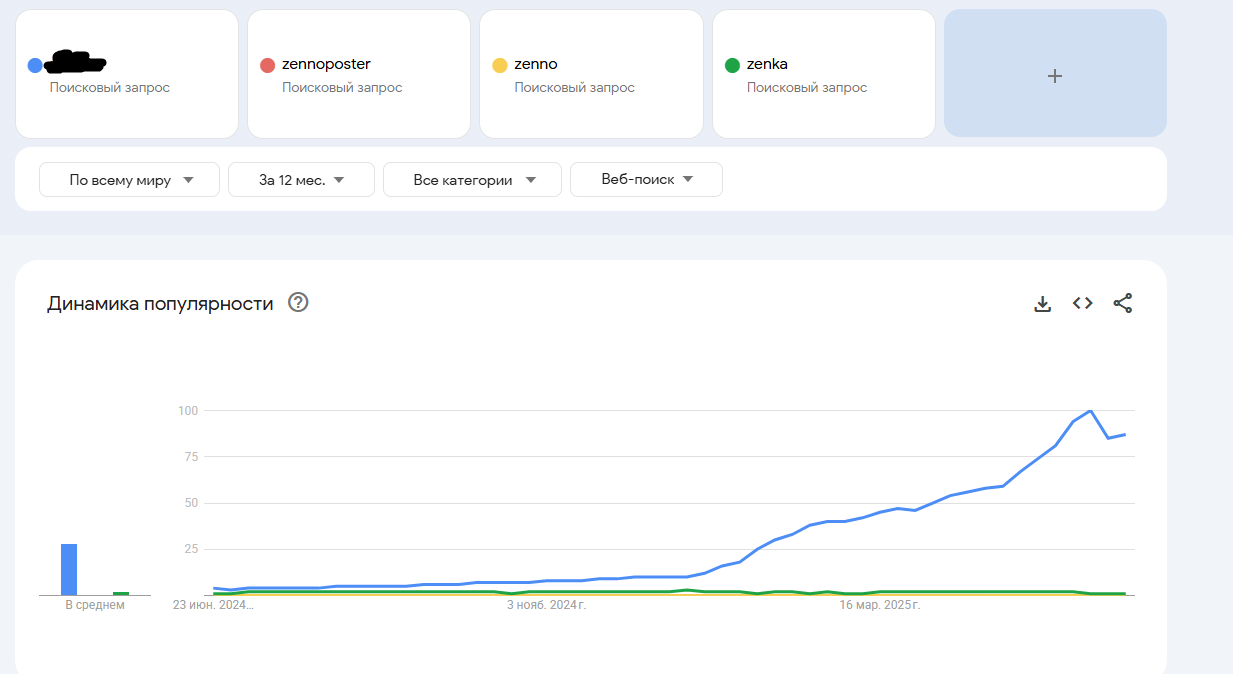Open help for Динамика популярности
This screenshot has width=1233, height=674.
click(298, 303)
